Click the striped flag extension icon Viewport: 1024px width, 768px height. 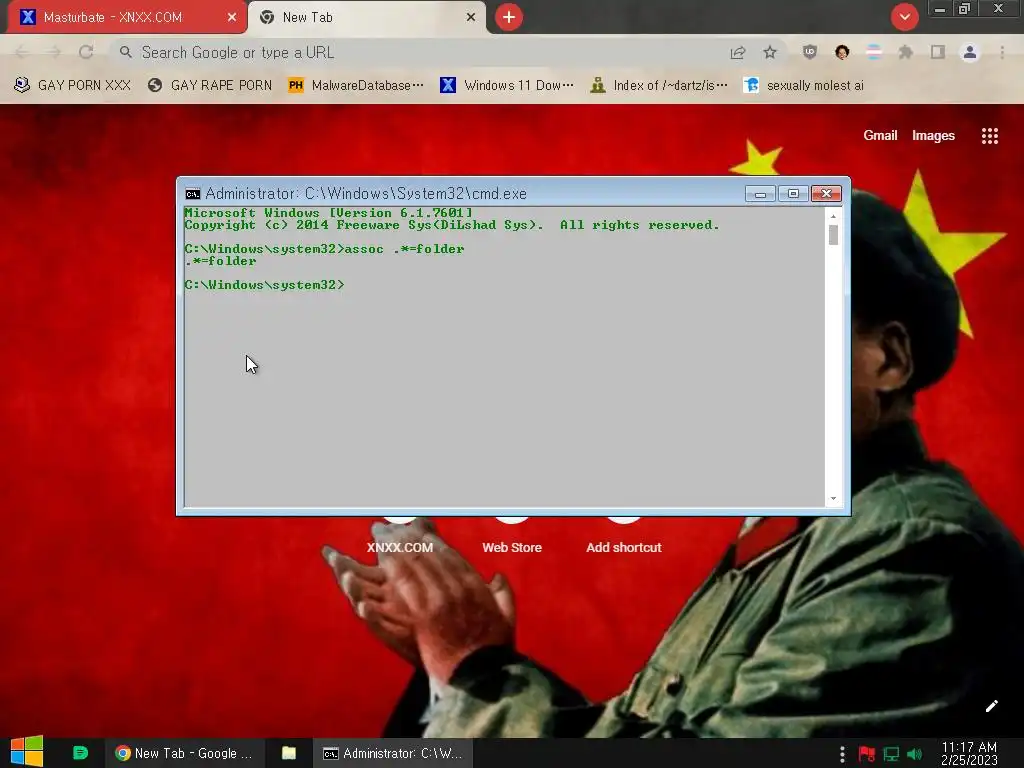click(874, 52)
